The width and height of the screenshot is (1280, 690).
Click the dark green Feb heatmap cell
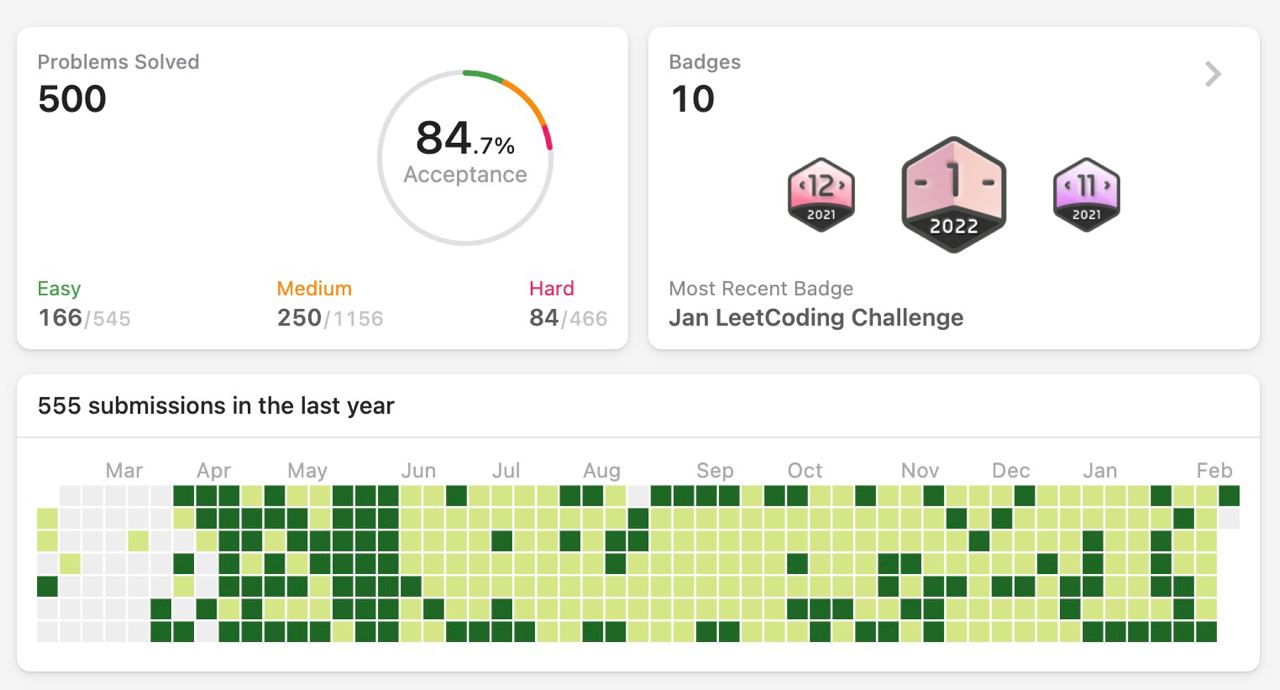click(x=1229, y=495)
